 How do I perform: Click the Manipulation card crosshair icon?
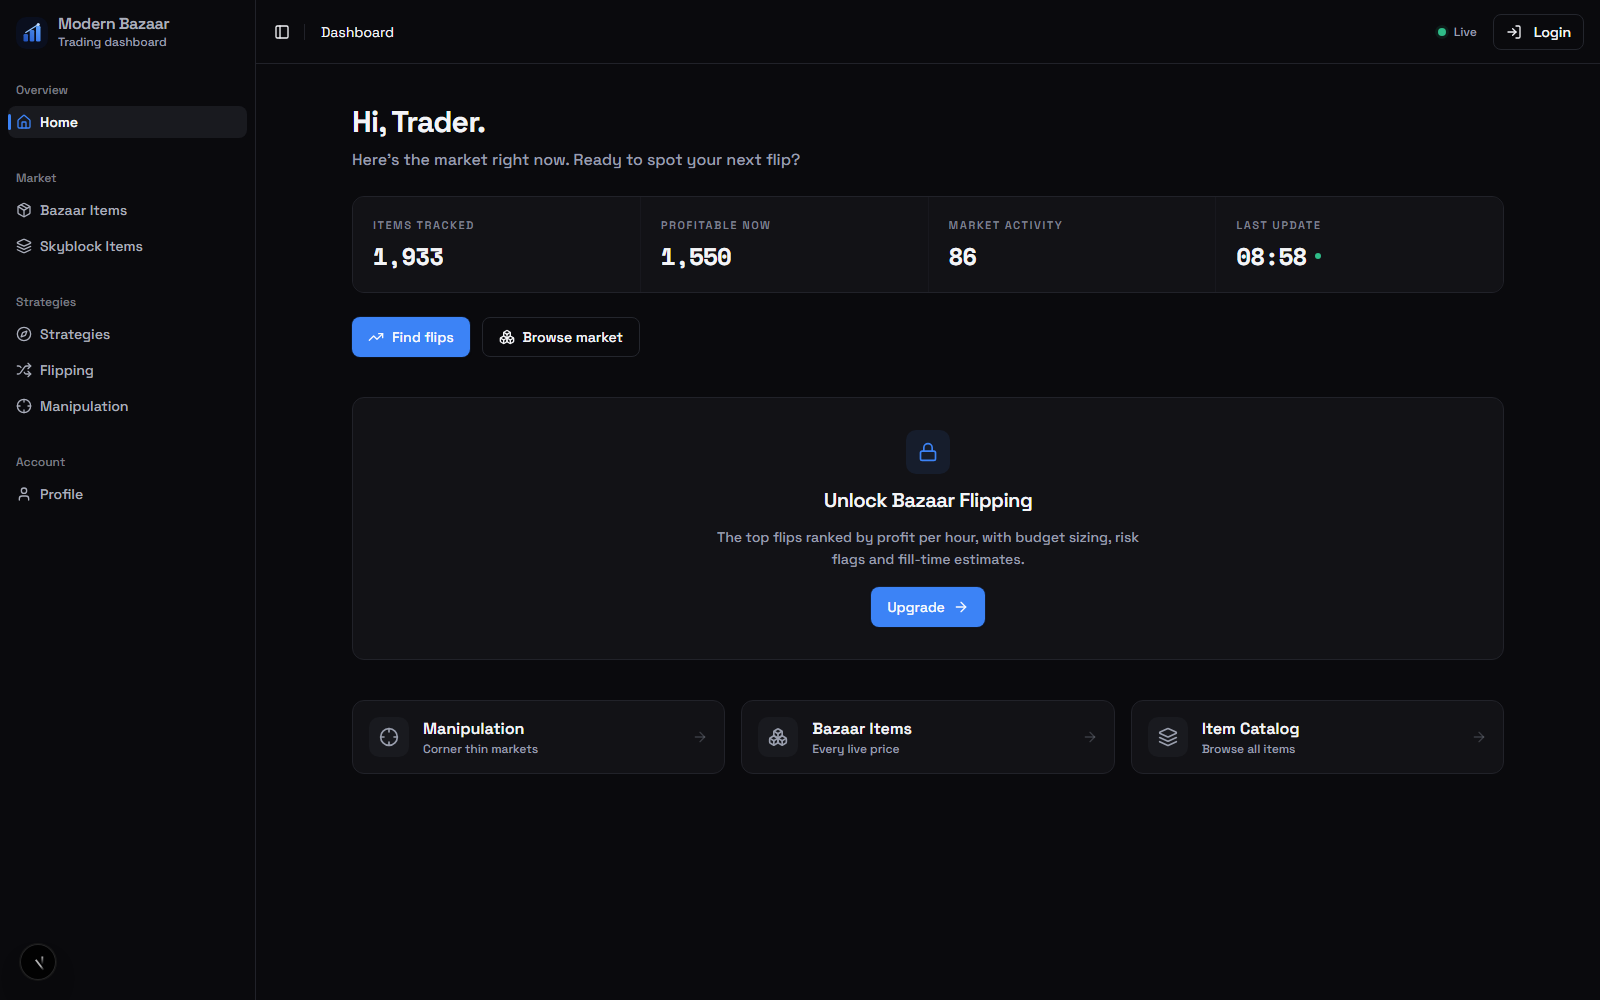tap(389, 737)
